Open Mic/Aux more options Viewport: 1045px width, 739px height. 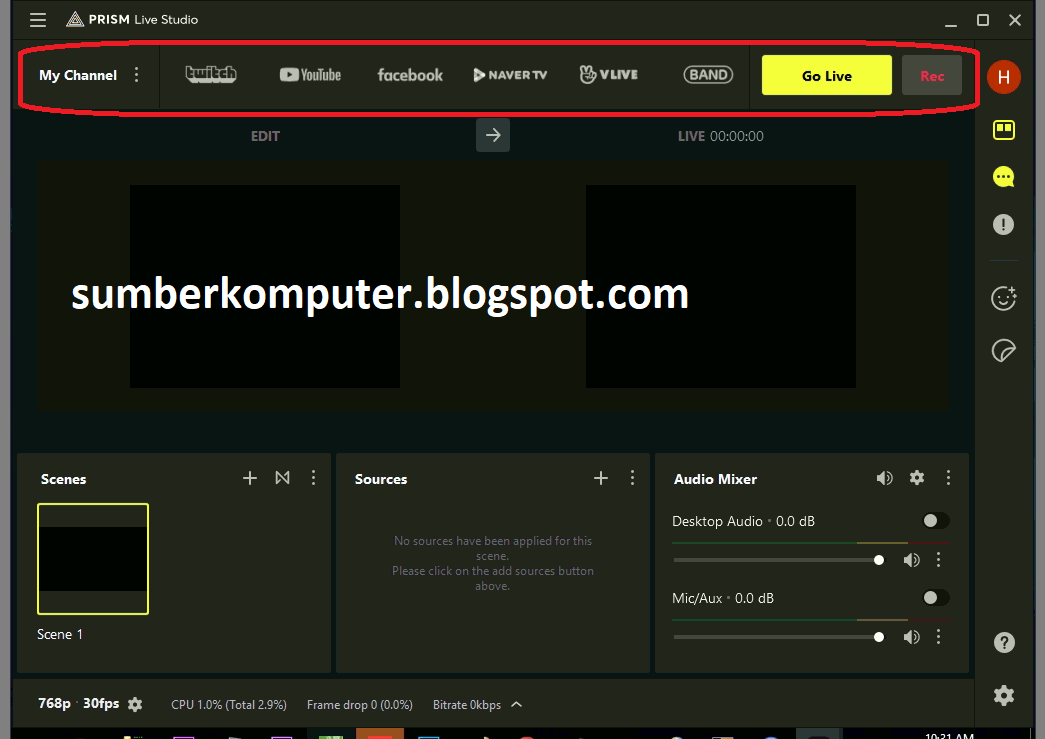pos(938,637)
